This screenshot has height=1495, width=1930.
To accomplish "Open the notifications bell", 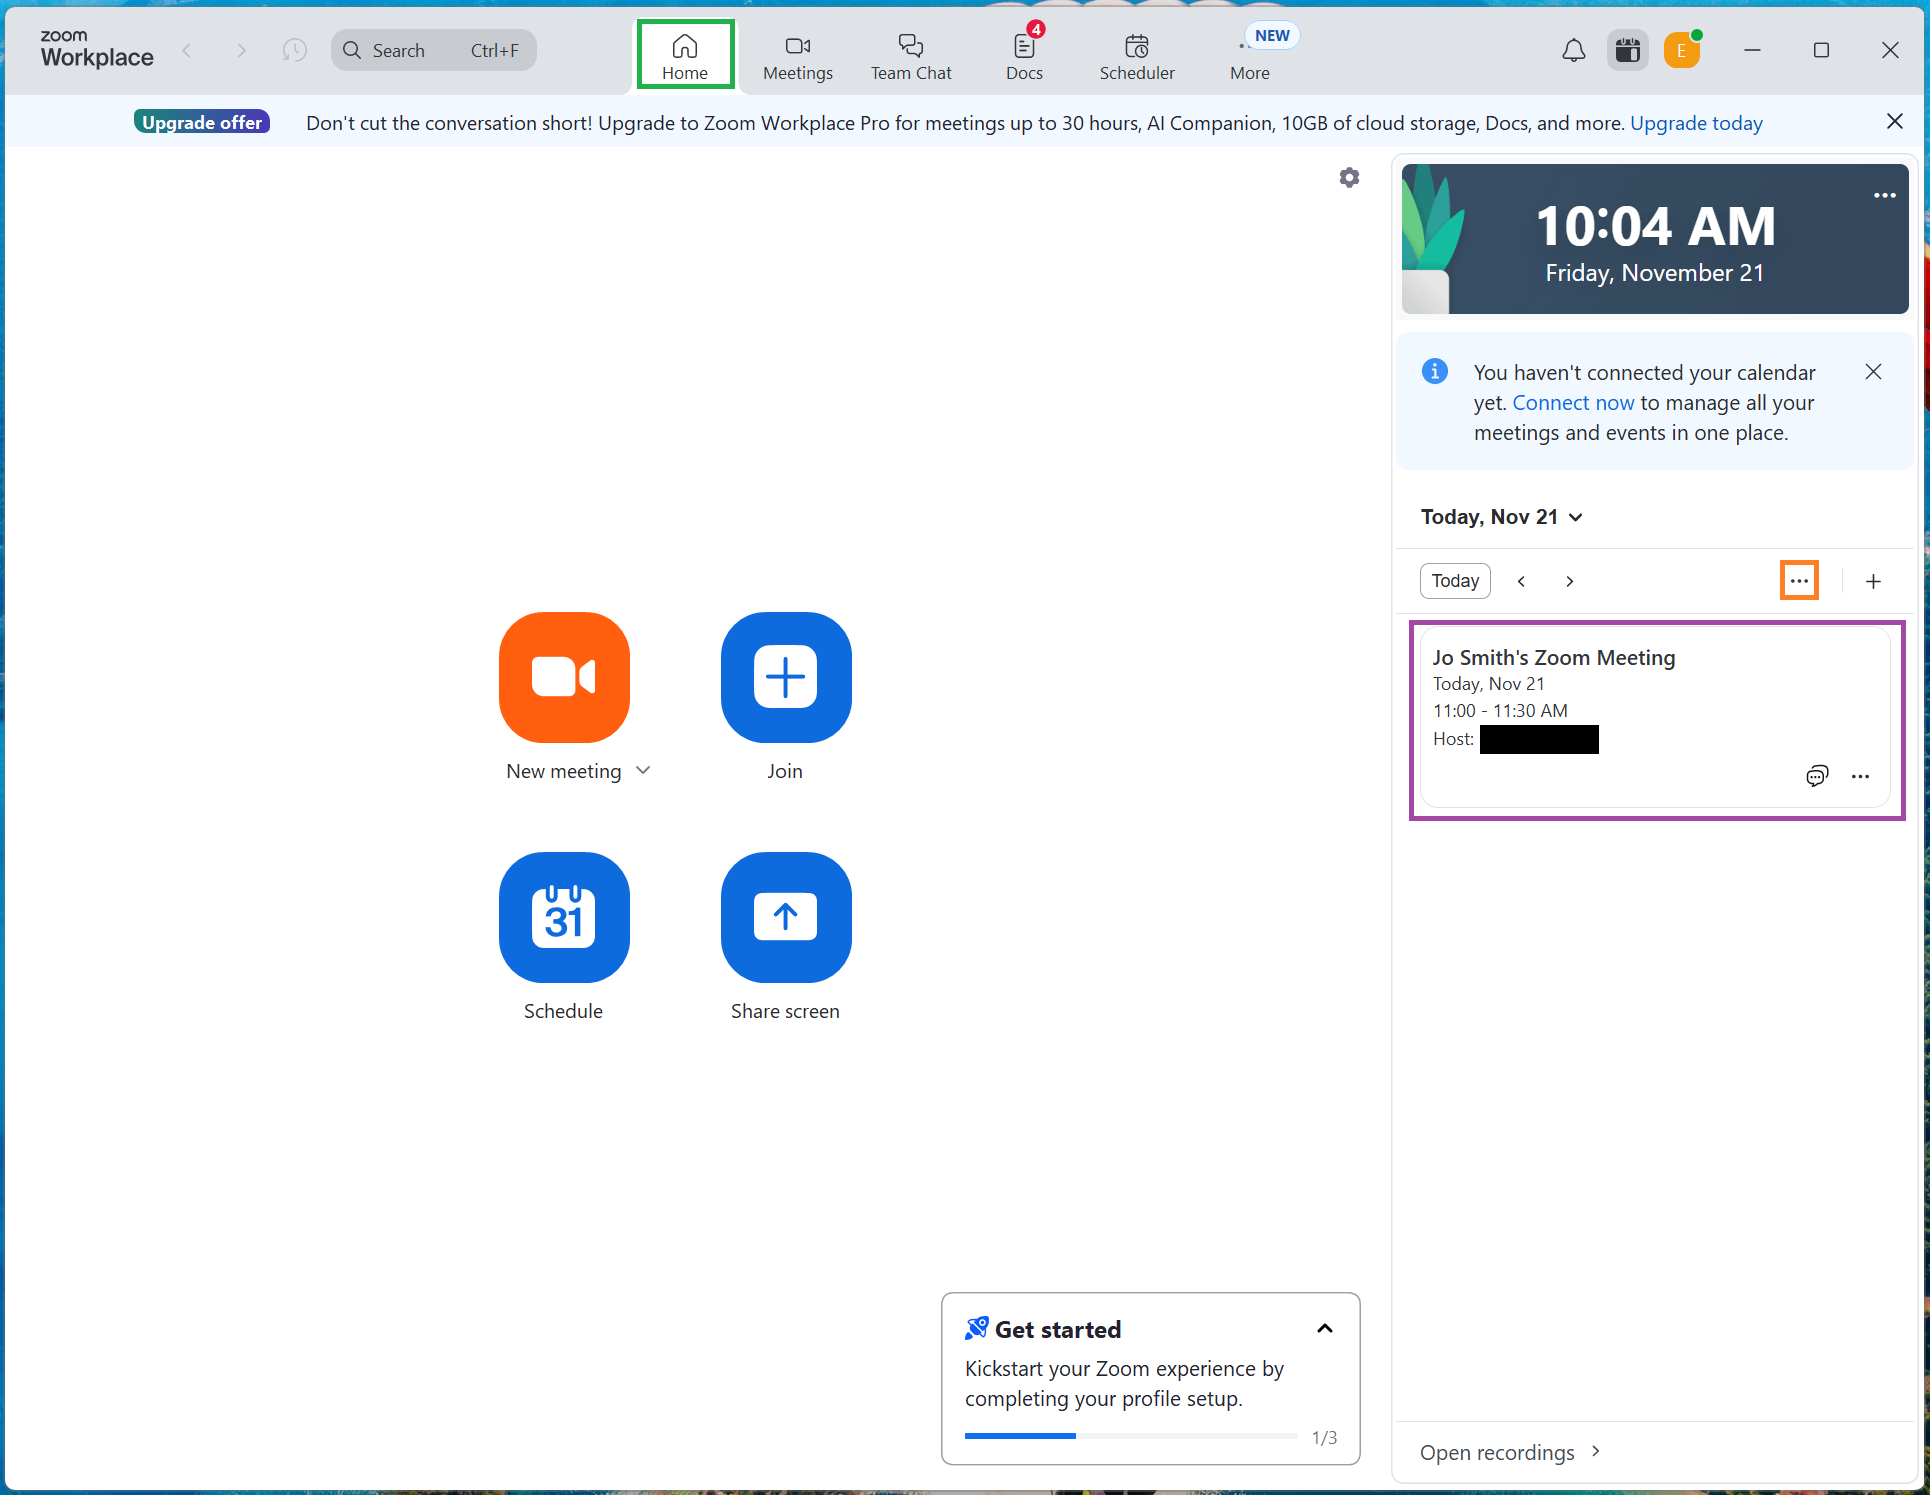I will [1573, 50].
